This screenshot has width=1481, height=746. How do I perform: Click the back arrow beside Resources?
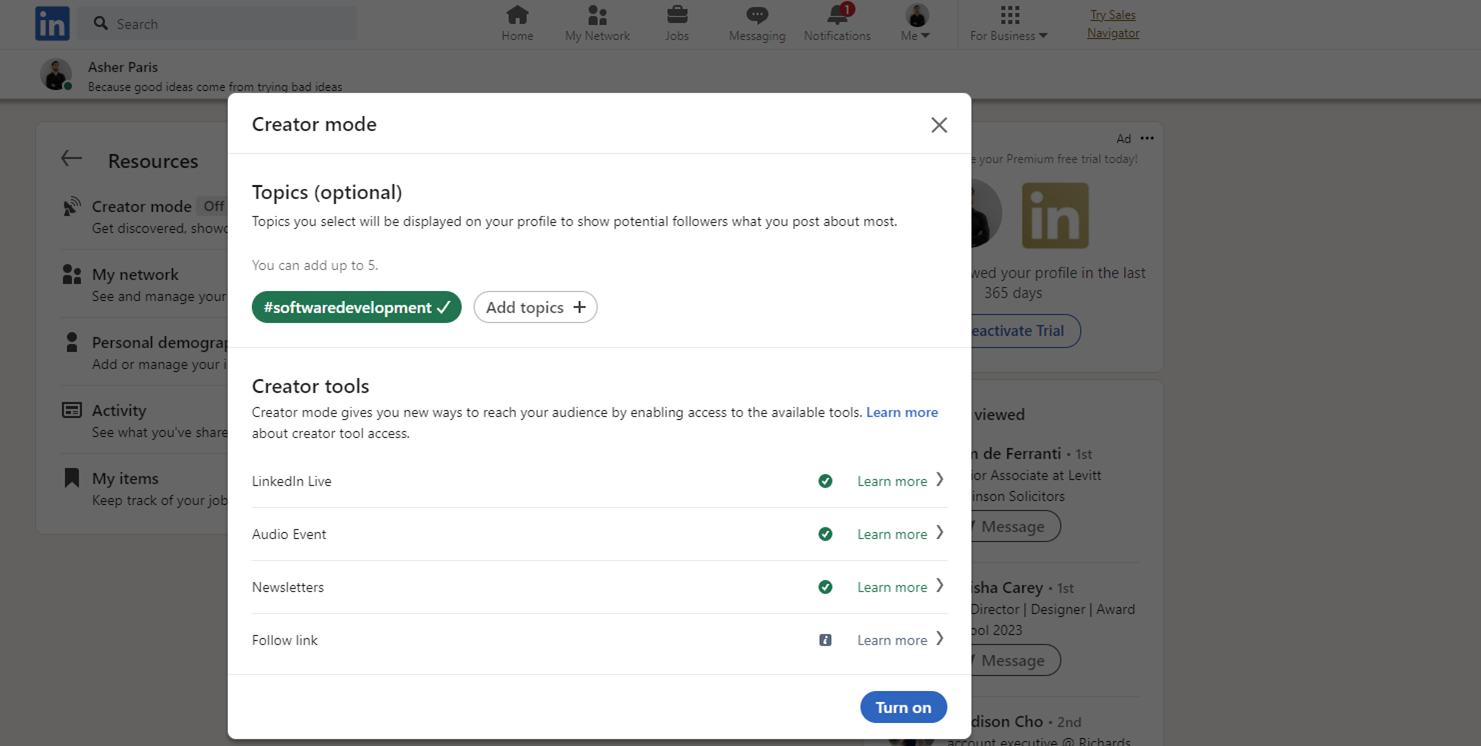point(71,159)
